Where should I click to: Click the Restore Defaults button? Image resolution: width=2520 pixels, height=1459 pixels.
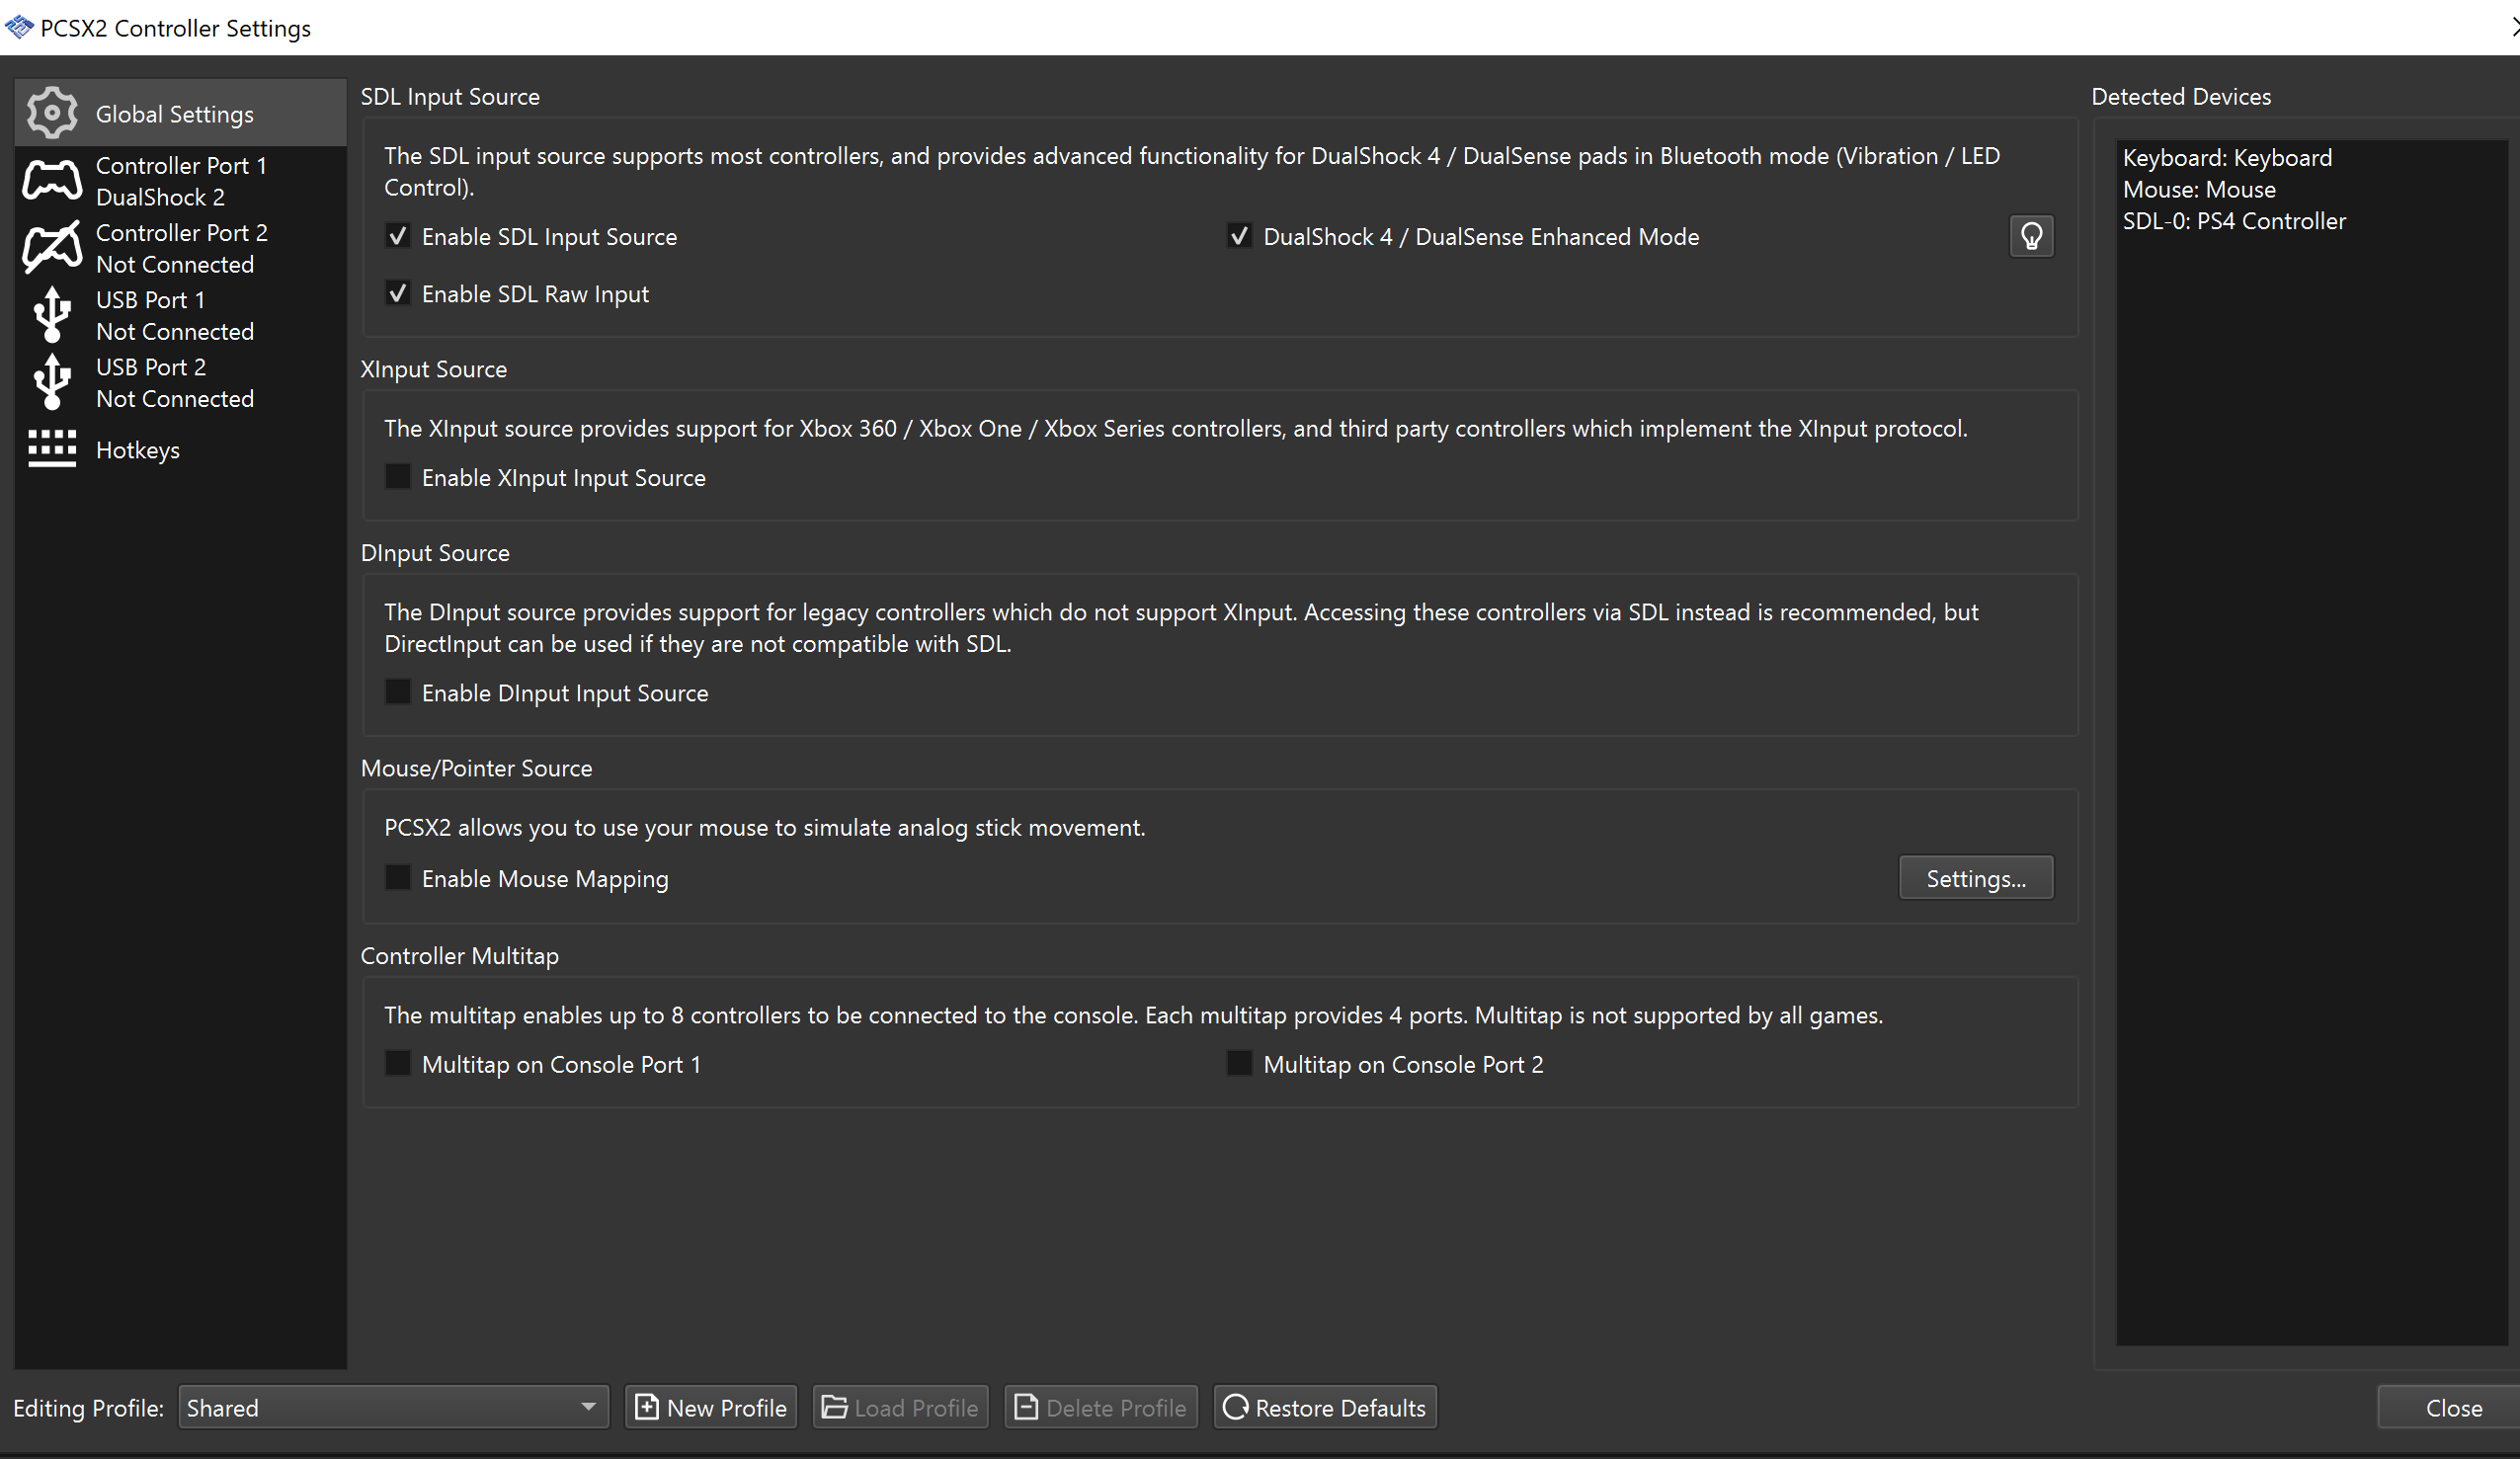pyautogui.click(x=1325, y=1407)
